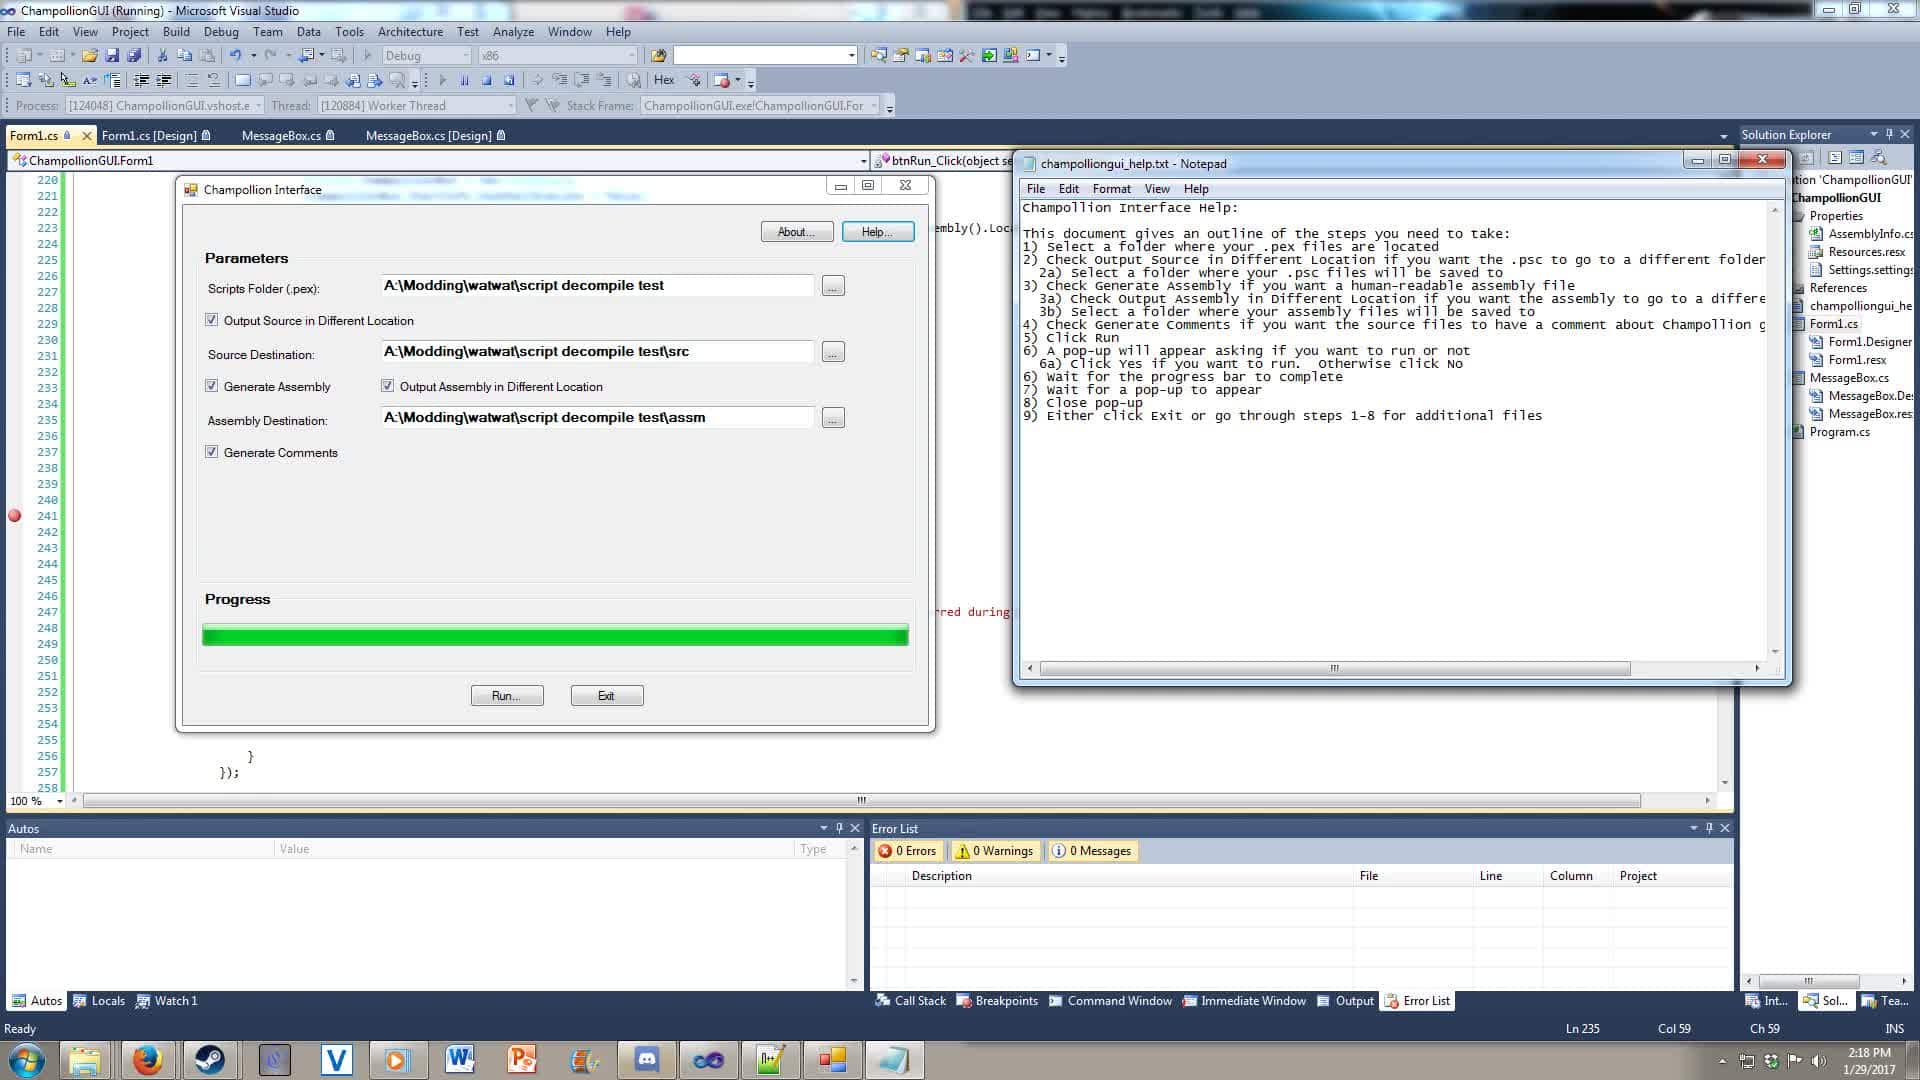The height and width of the screenshot is (1080, 1920).
Task: Click the Solution Explorer View Class Diagram icon
Action: pyautogui.click(x=1879, y=158)
